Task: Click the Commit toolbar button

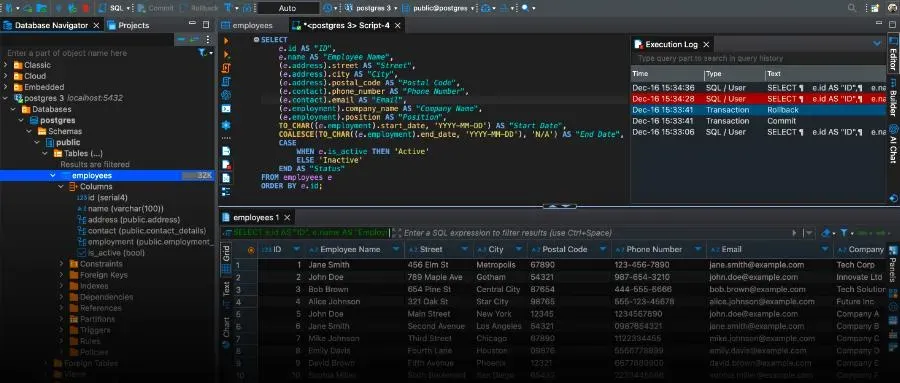Action: coord(156,9)
